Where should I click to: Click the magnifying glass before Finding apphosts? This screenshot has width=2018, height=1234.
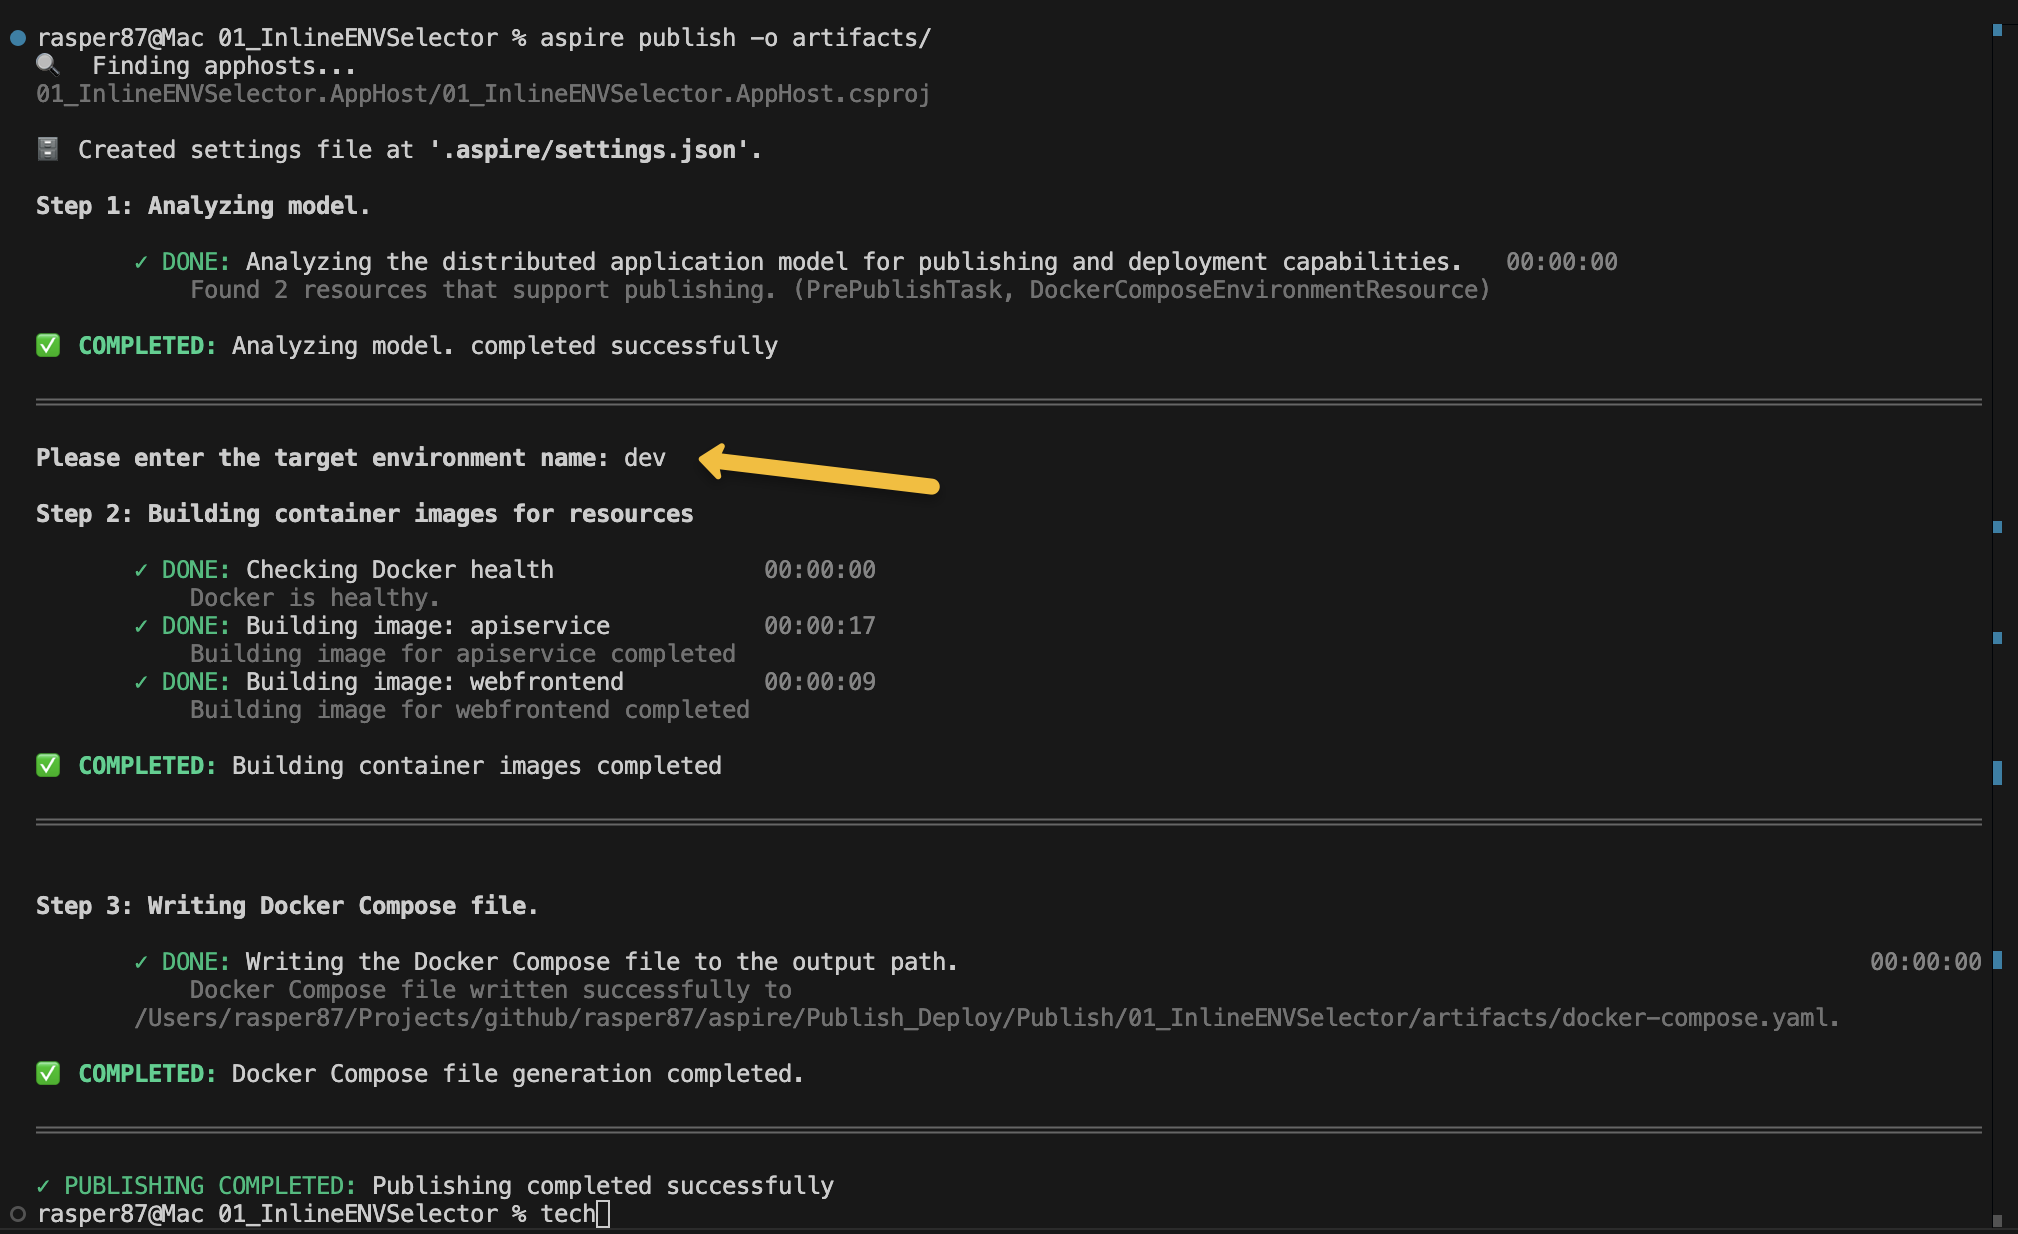point(47,65)
